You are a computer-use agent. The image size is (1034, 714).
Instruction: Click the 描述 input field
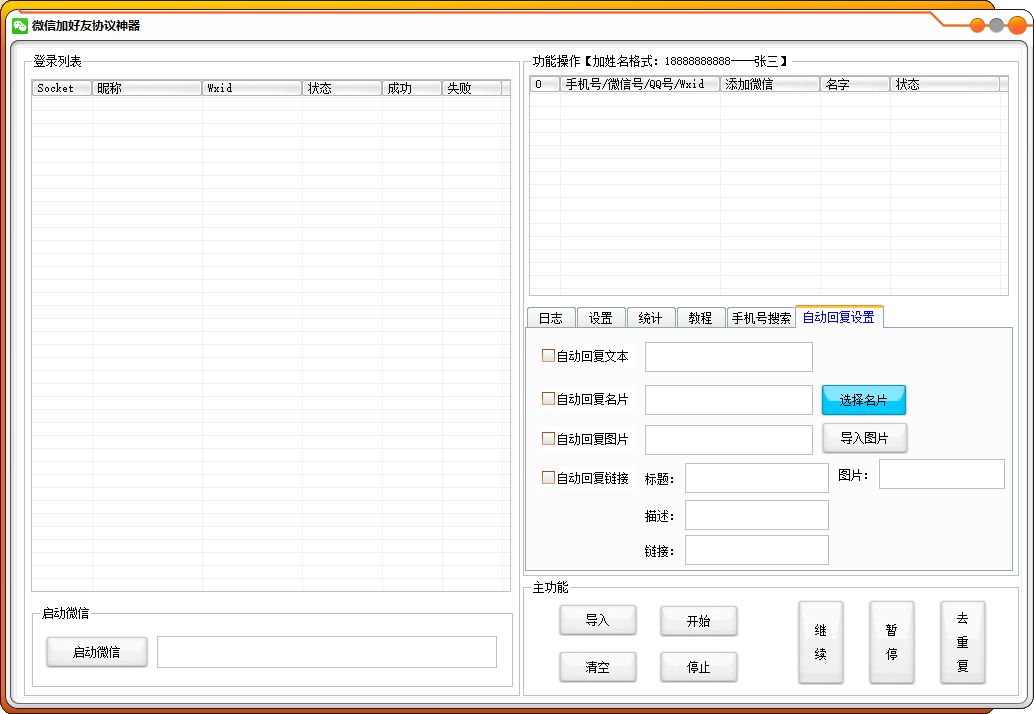tap(756, 515)
